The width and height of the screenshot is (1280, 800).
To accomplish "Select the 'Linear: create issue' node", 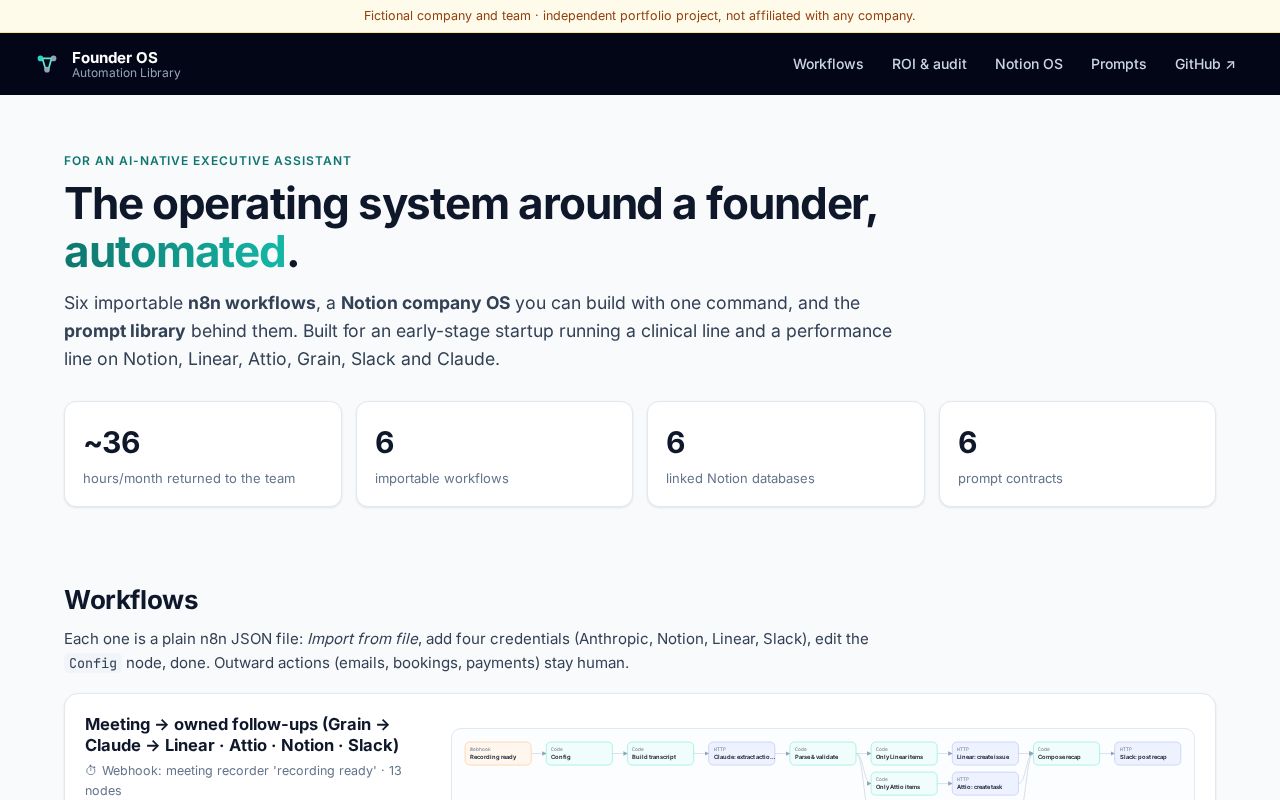I will (x=985, y=753).
